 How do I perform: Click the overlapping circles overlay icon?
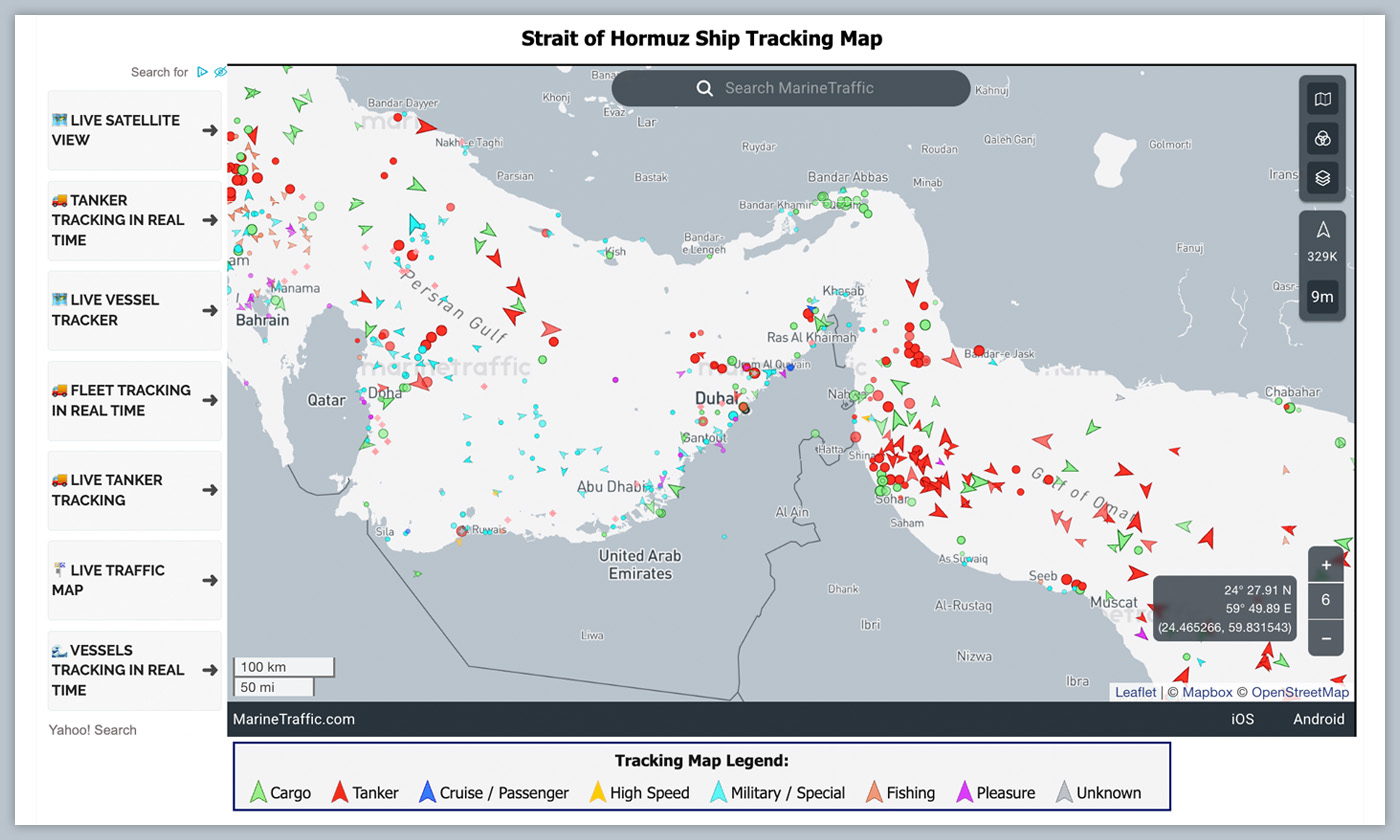pos(1322,138)
